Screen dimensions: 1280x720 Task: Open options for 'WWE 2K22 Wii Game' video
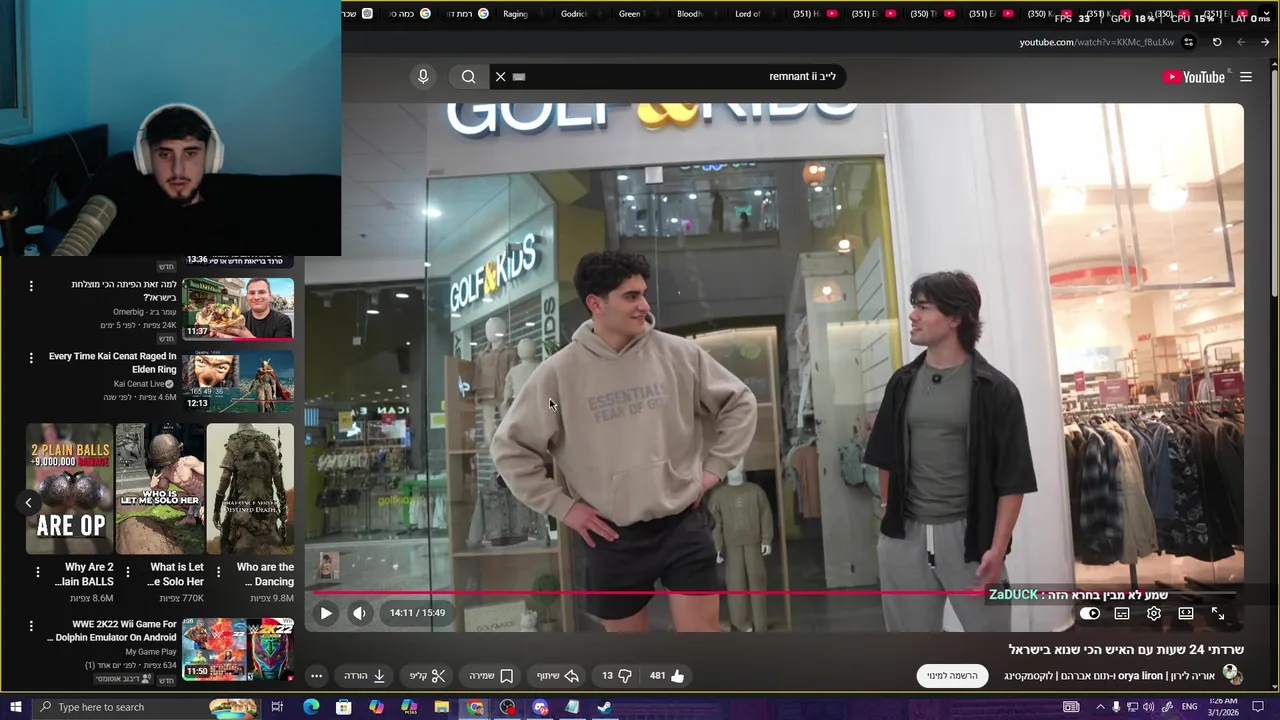(31, 626)
